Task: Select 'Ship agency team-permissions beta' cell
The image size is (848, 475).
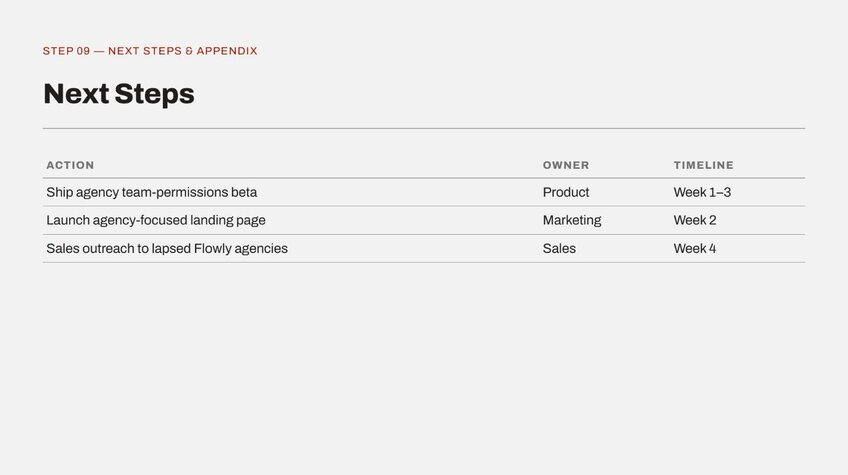Action: (151, 193)
